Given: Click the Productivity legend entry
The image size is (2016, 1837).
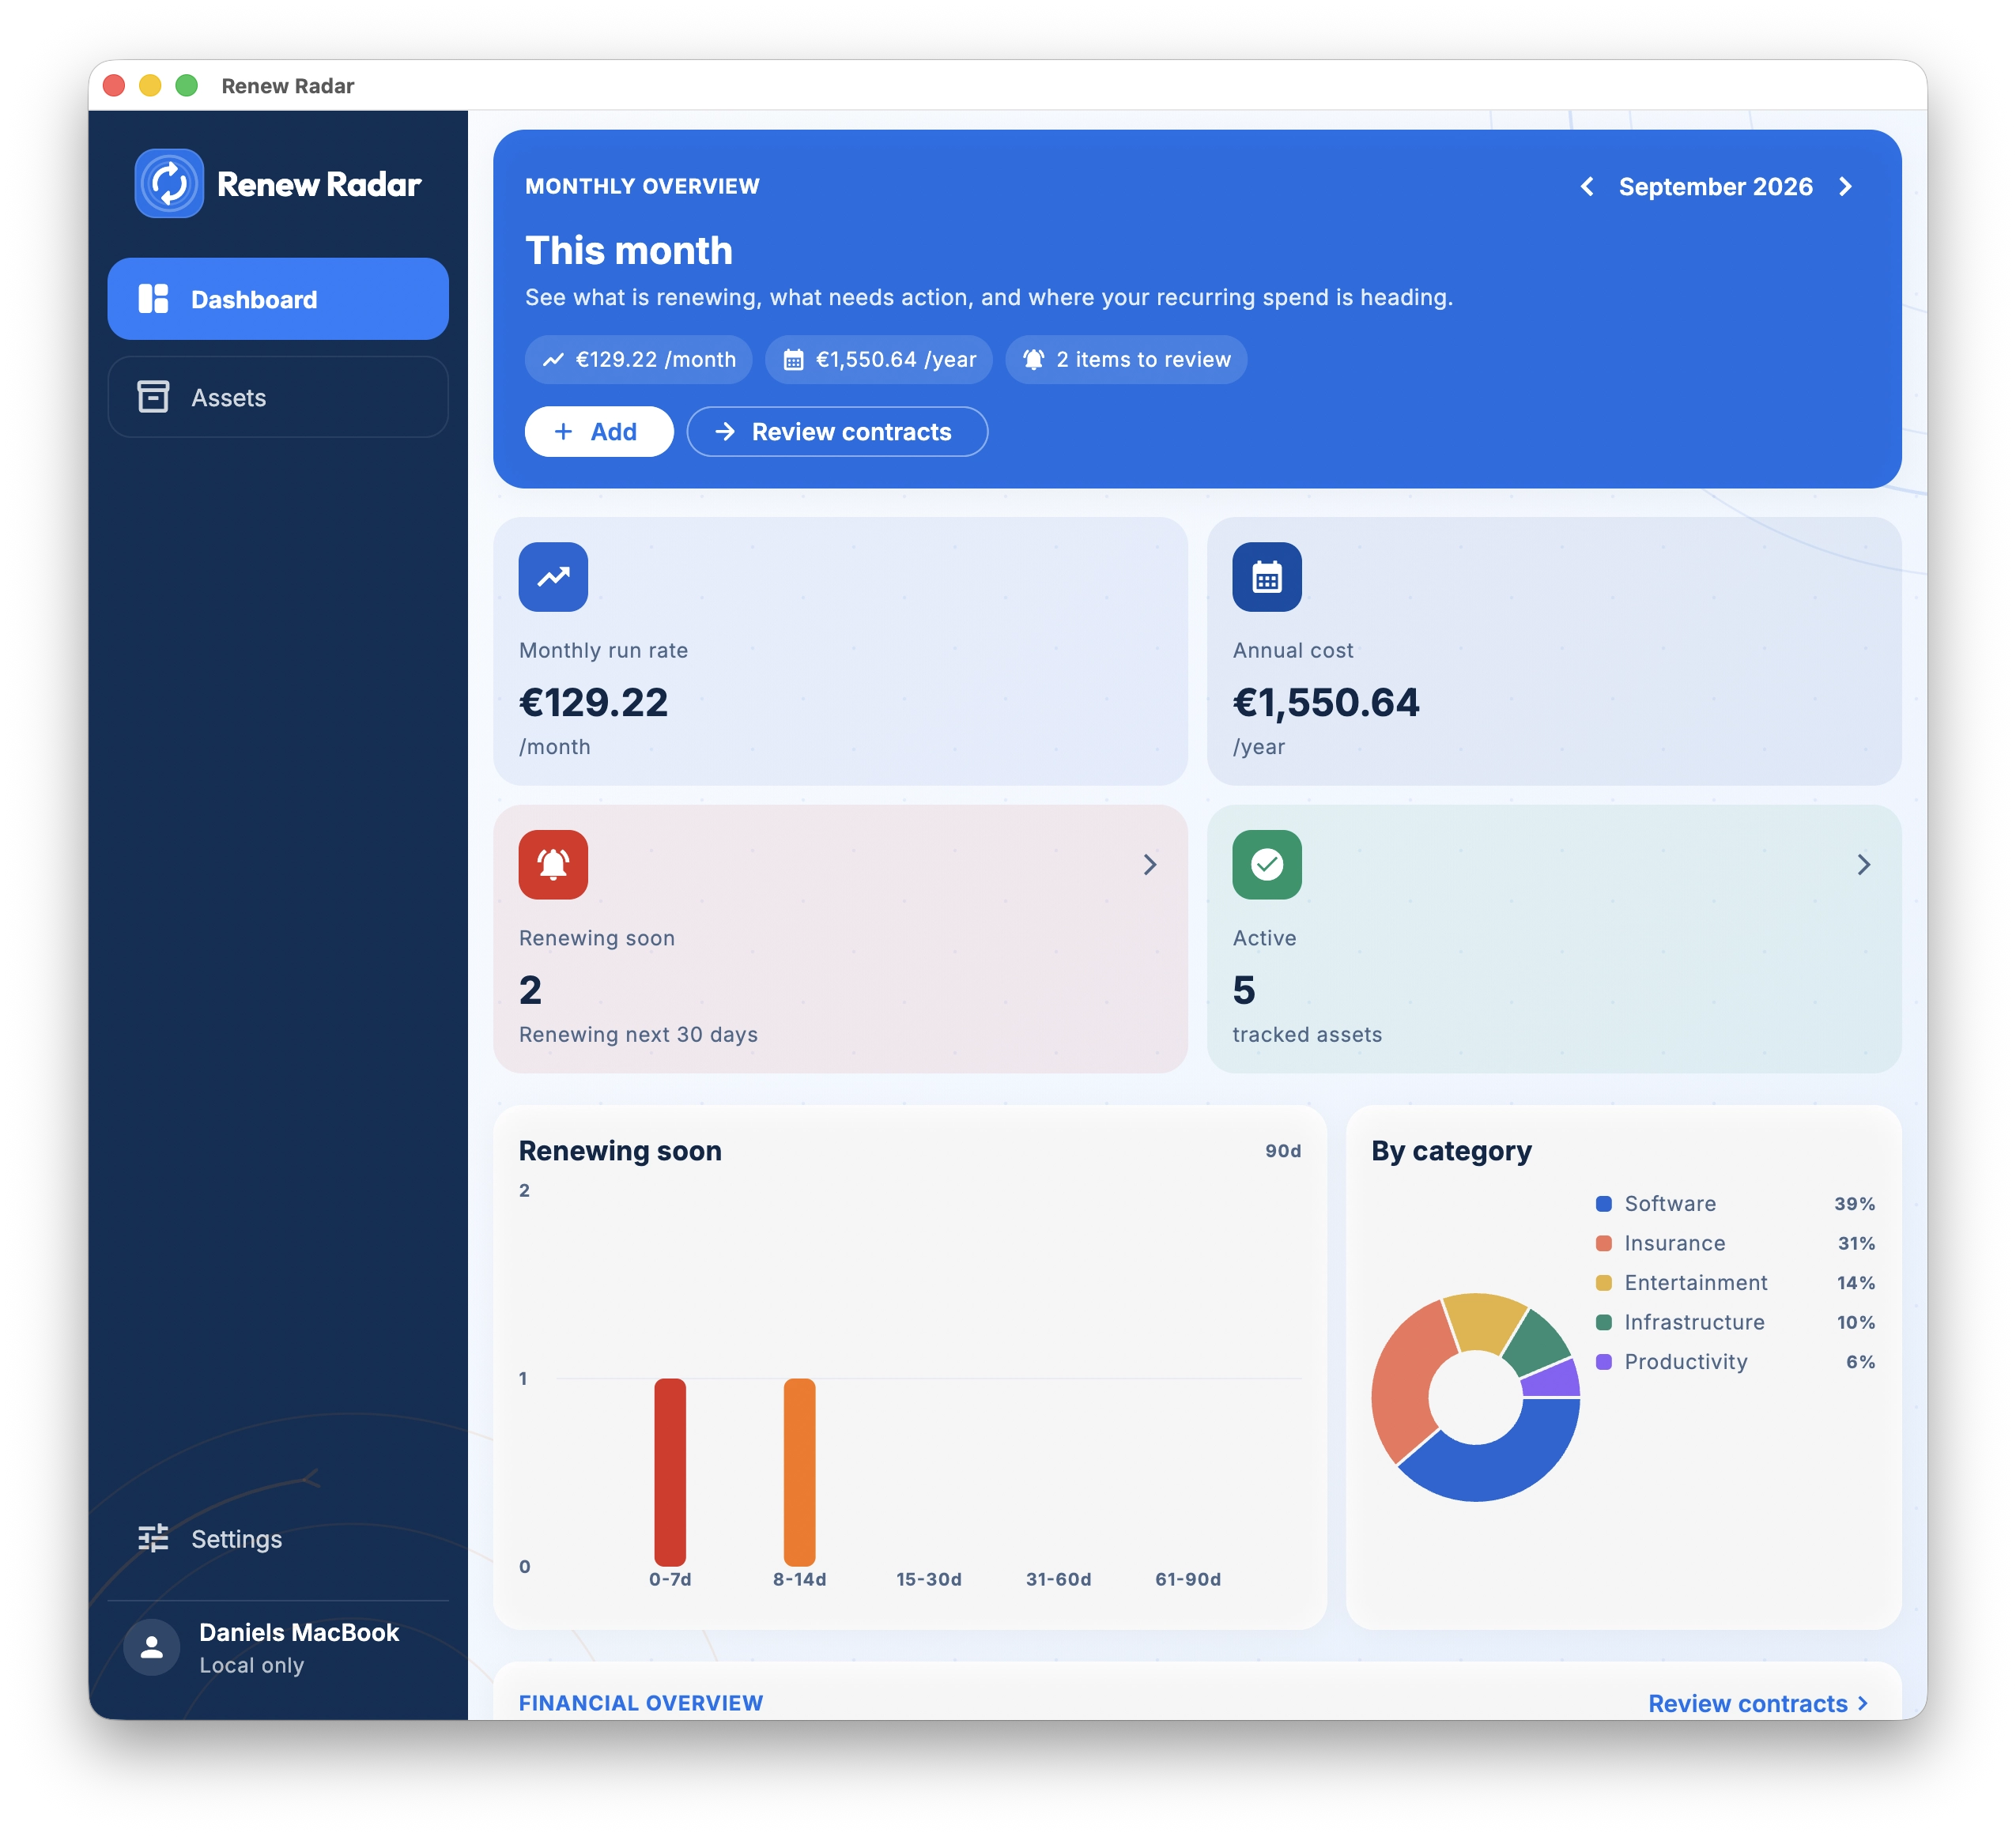Looking at the screenshot, I should tap(1736, 1362).
